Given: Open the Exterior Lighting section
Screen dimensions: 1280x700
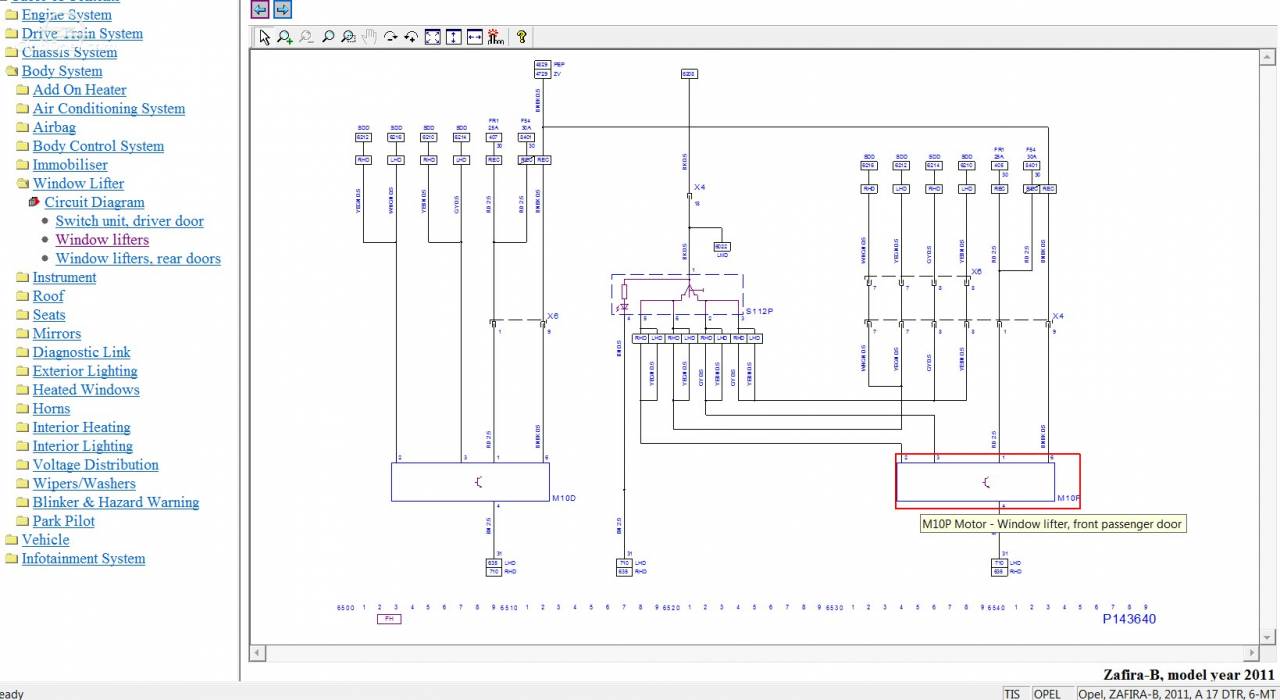Looking at the screenshot, I should [85, 371].
